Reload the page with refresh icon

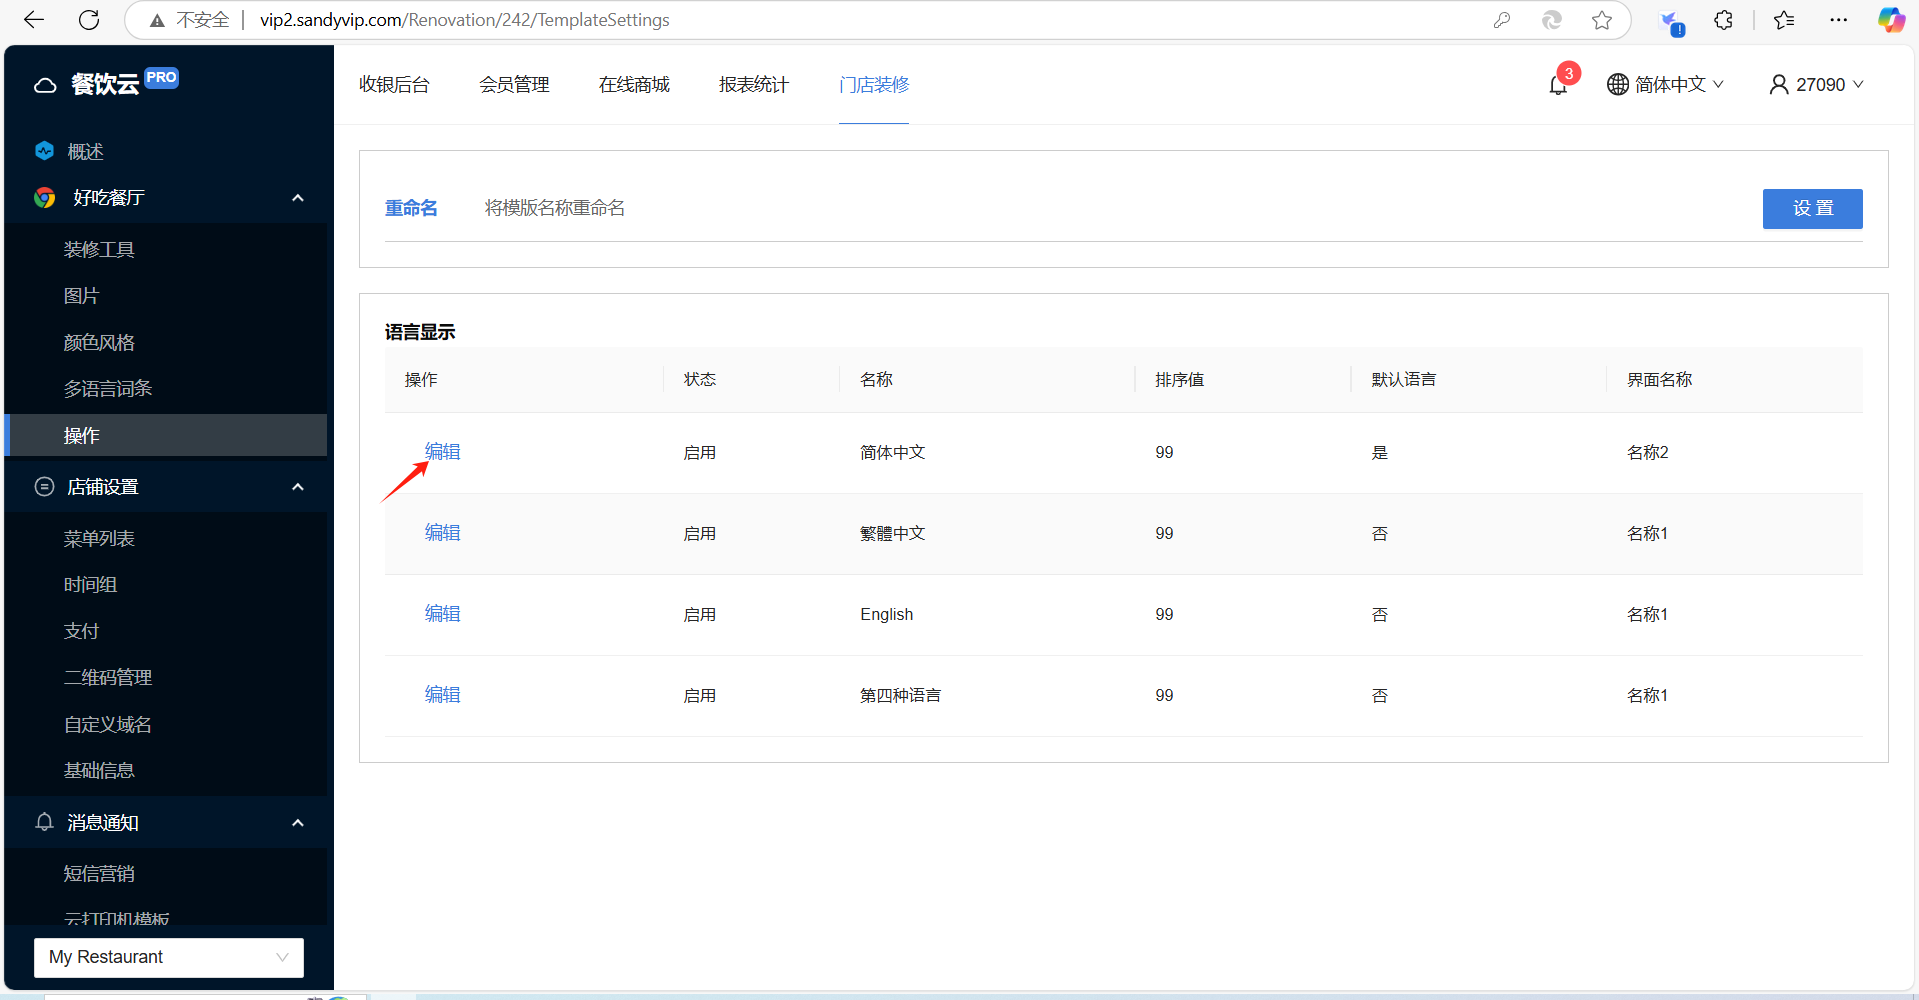(x=89, y=20)
